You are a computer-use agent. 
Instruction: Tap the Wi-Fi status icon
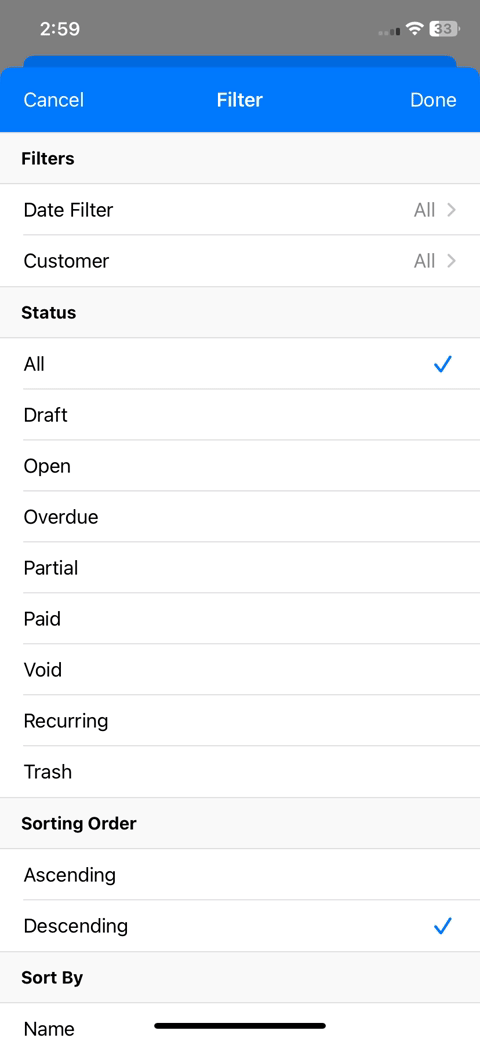tap(414, 28)
